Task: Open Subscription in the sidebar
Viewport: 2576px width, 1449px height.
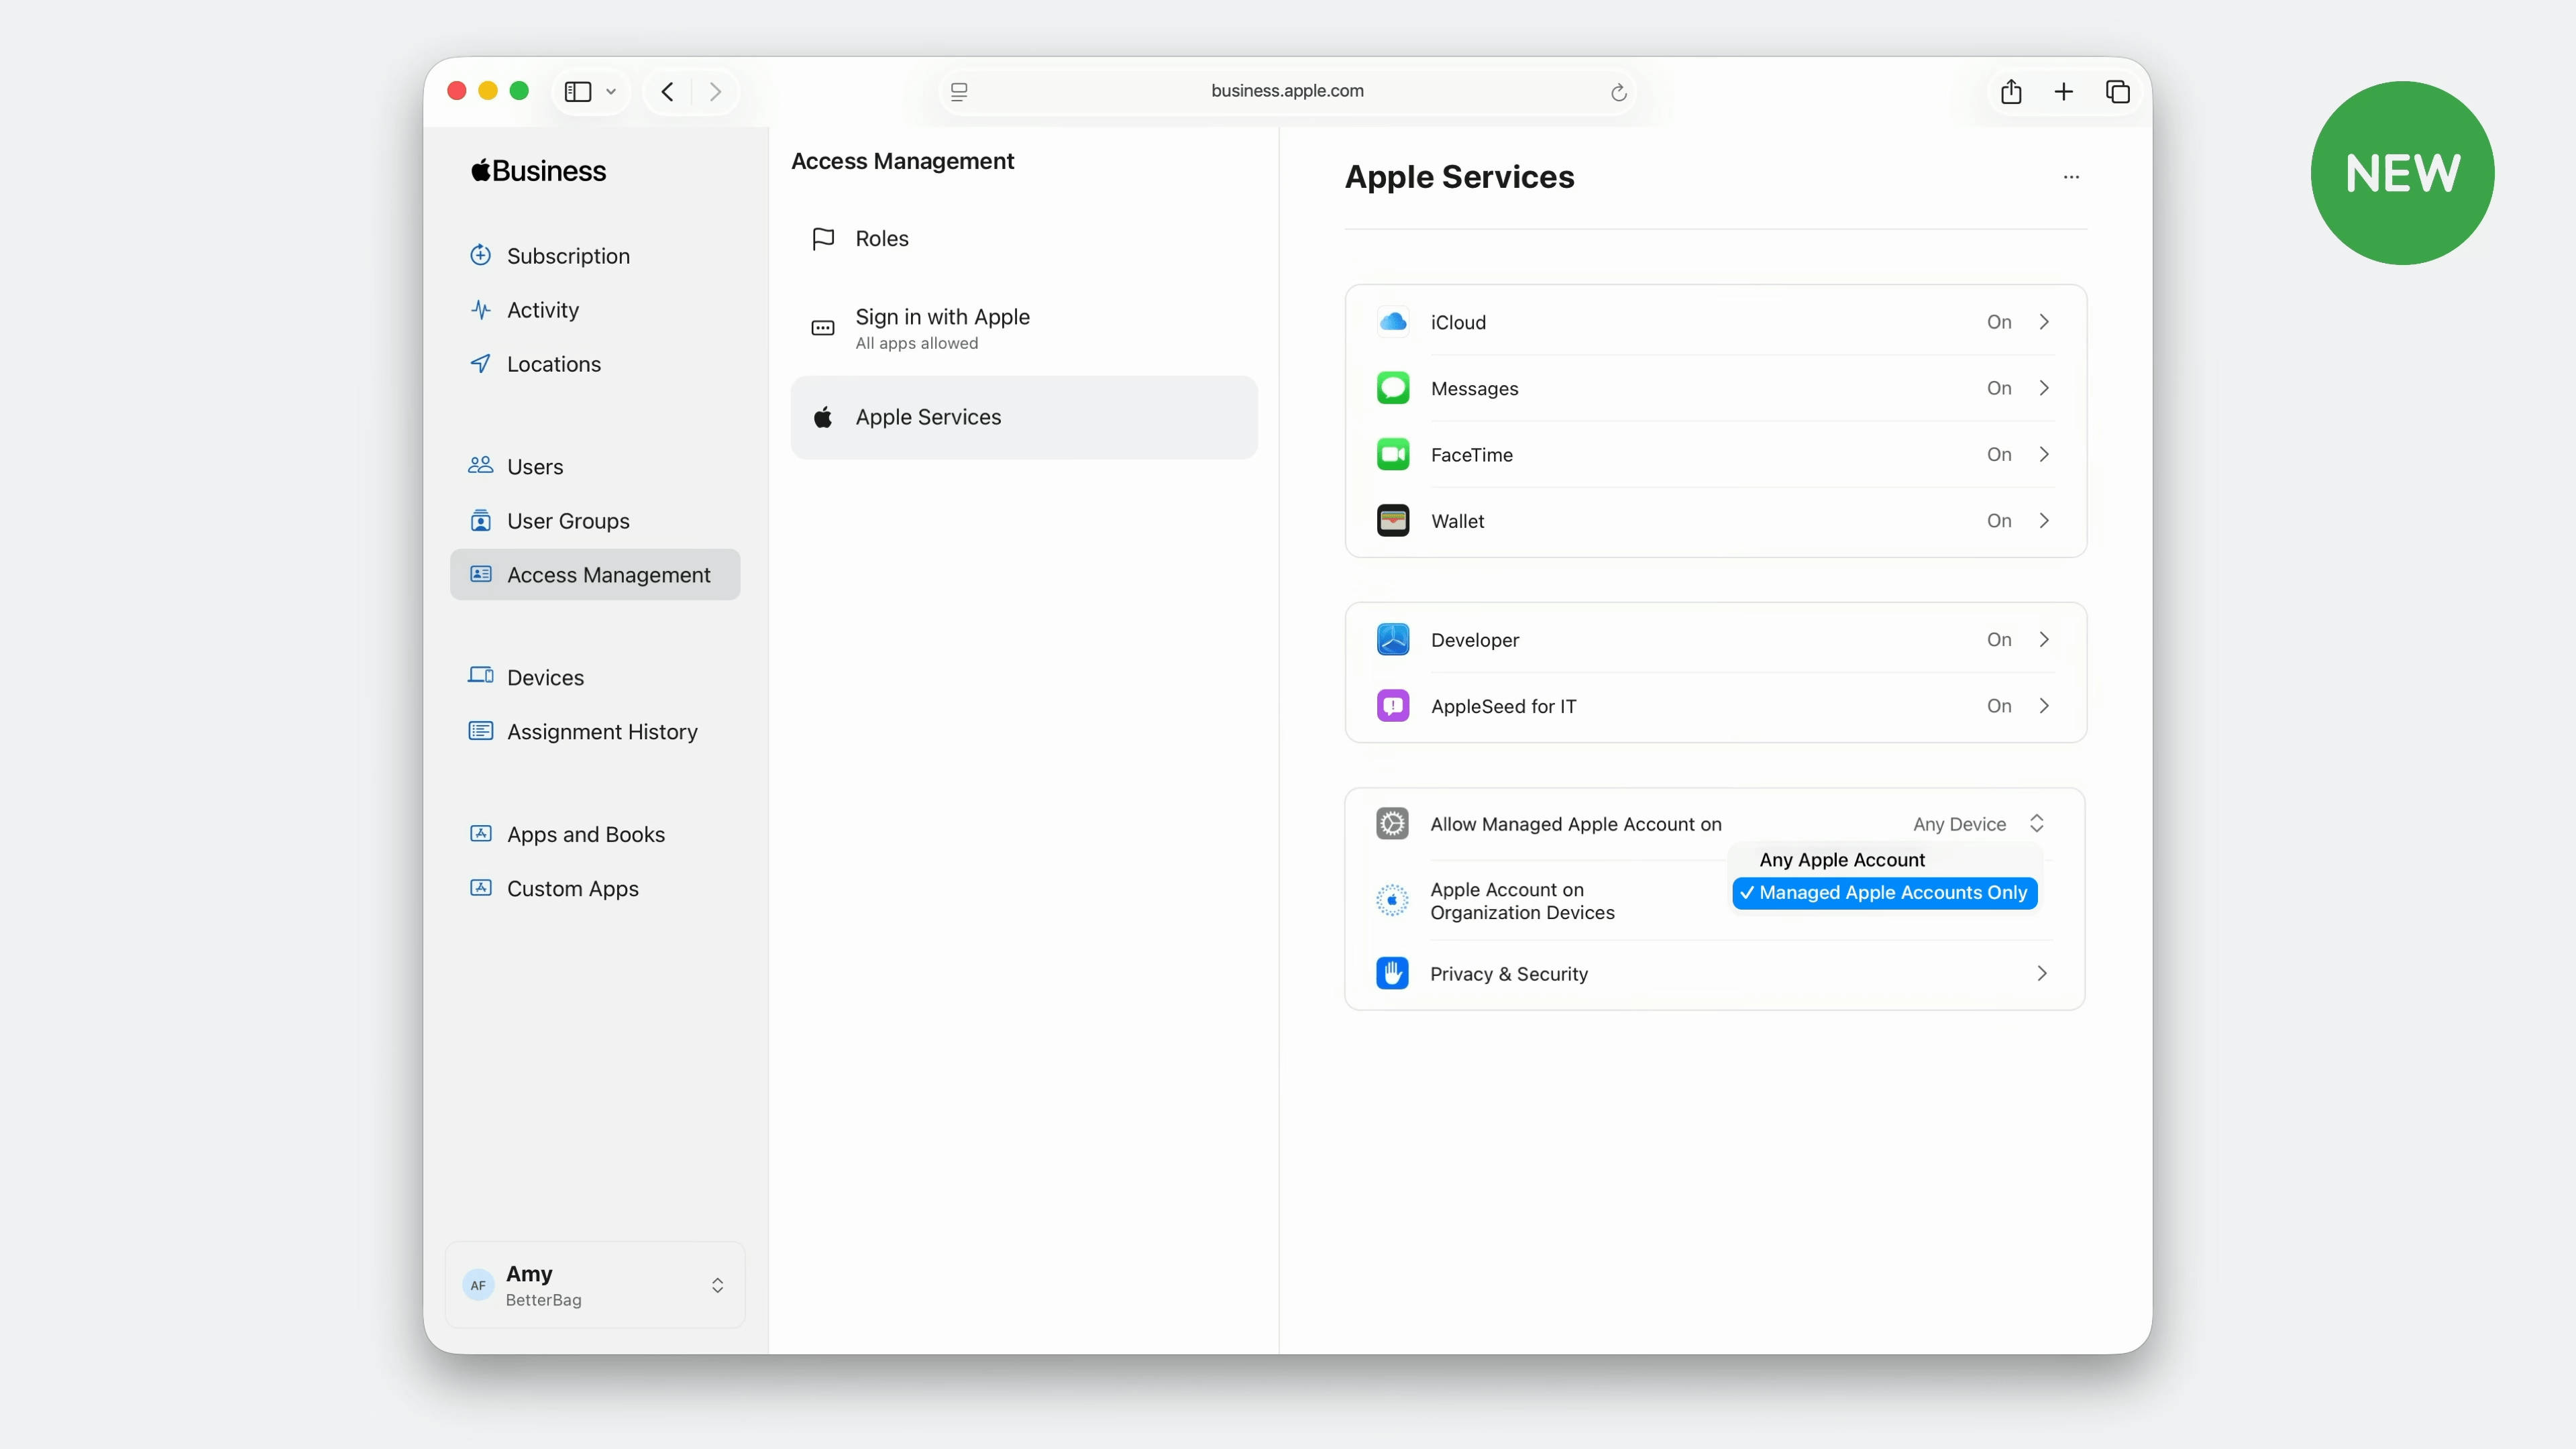Action: [x=595, y=256]
